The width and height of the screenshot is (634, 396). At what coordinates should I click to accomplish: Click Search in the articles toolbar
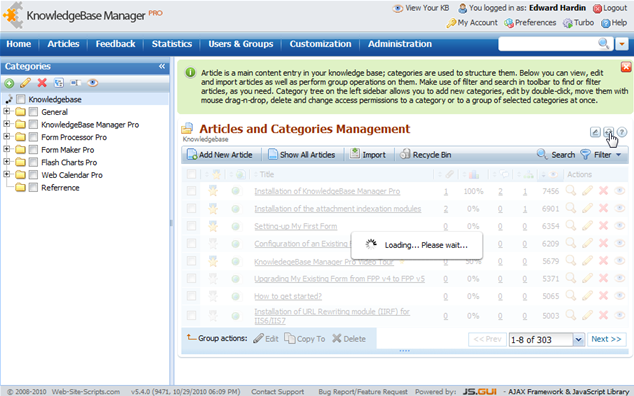556,155
